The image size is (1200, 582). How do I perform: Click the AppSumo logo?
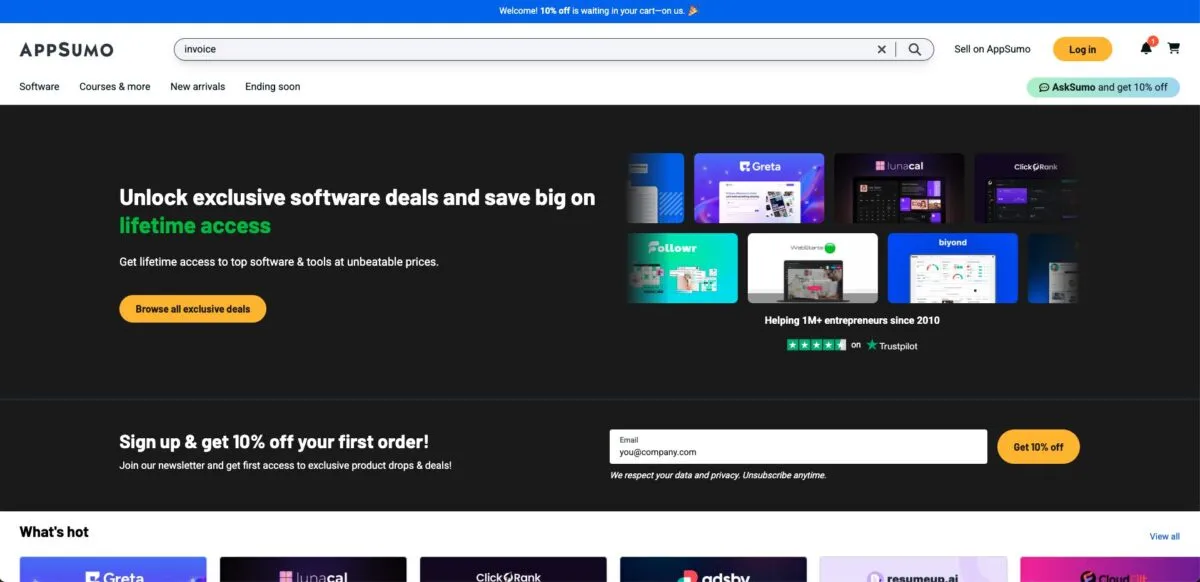click(66, 50)
